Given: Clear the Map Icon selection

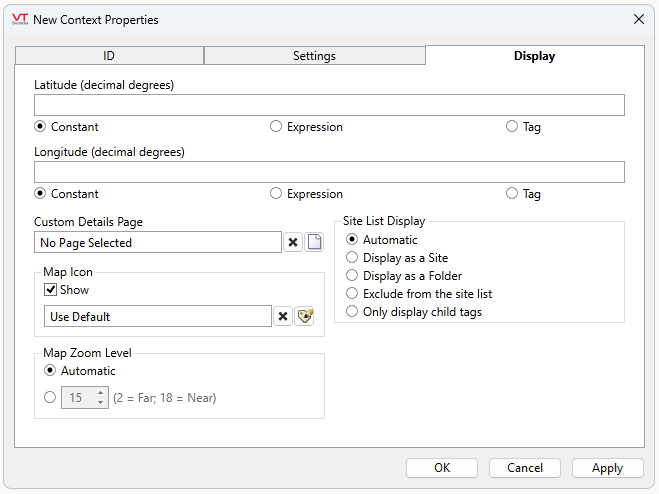Looking at the screenshot, I should [283, 316].
